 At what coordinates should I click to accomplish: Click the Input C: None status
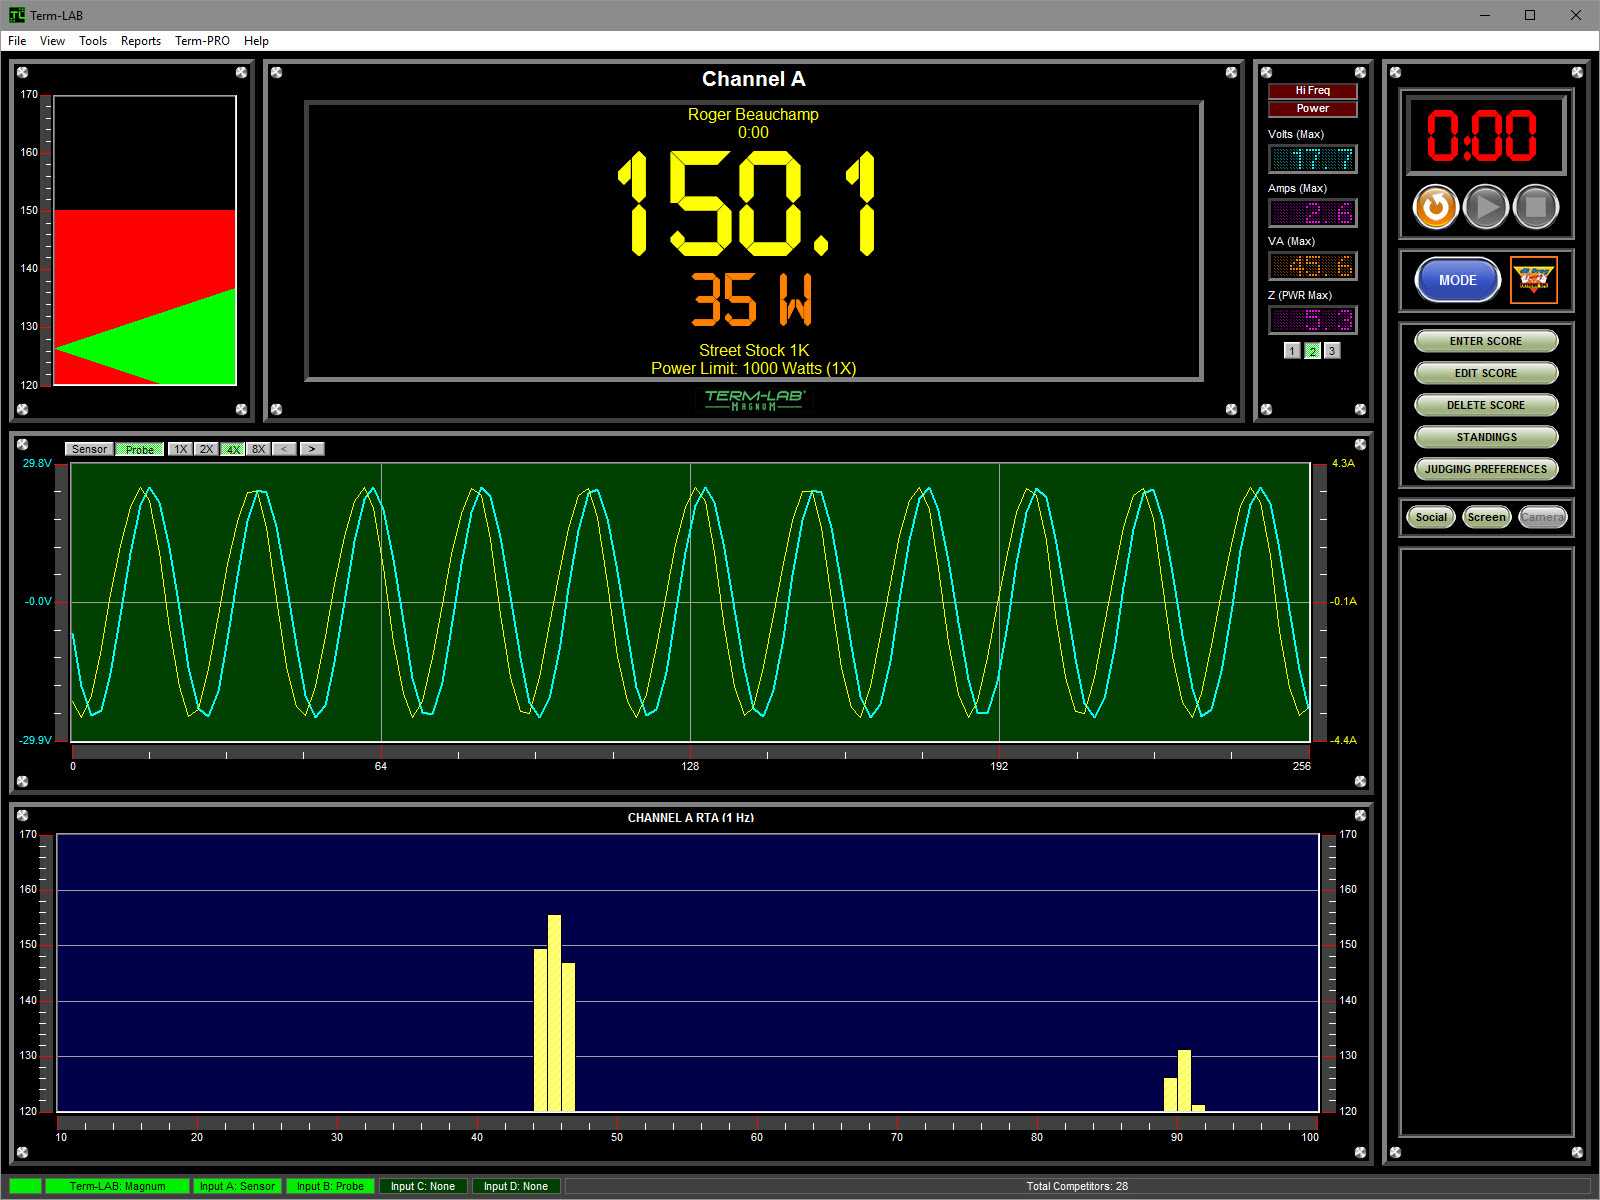point(423,1186)
